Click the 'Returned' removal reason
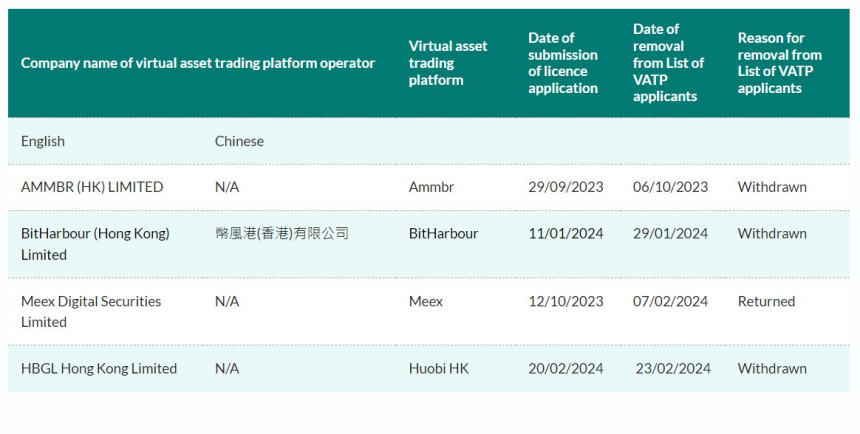 point(766,301)
